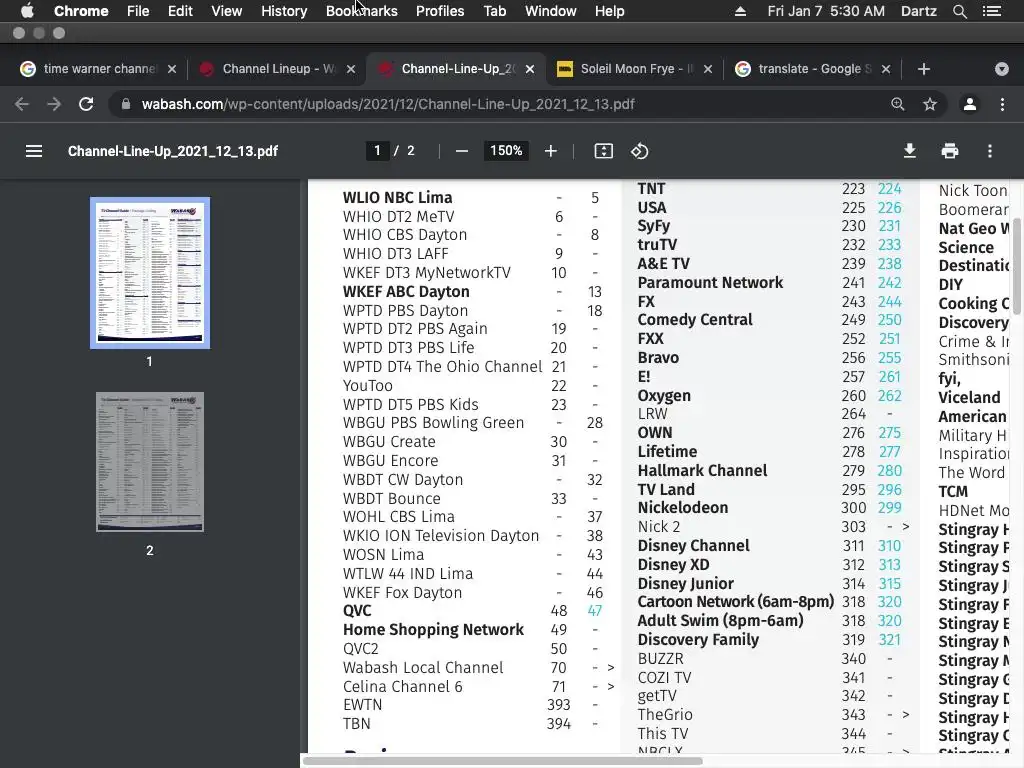The height and width of the screenshot is (768, 1024).
Task: Click the WLIO NBC Lima entry
Action: (397, 198)
